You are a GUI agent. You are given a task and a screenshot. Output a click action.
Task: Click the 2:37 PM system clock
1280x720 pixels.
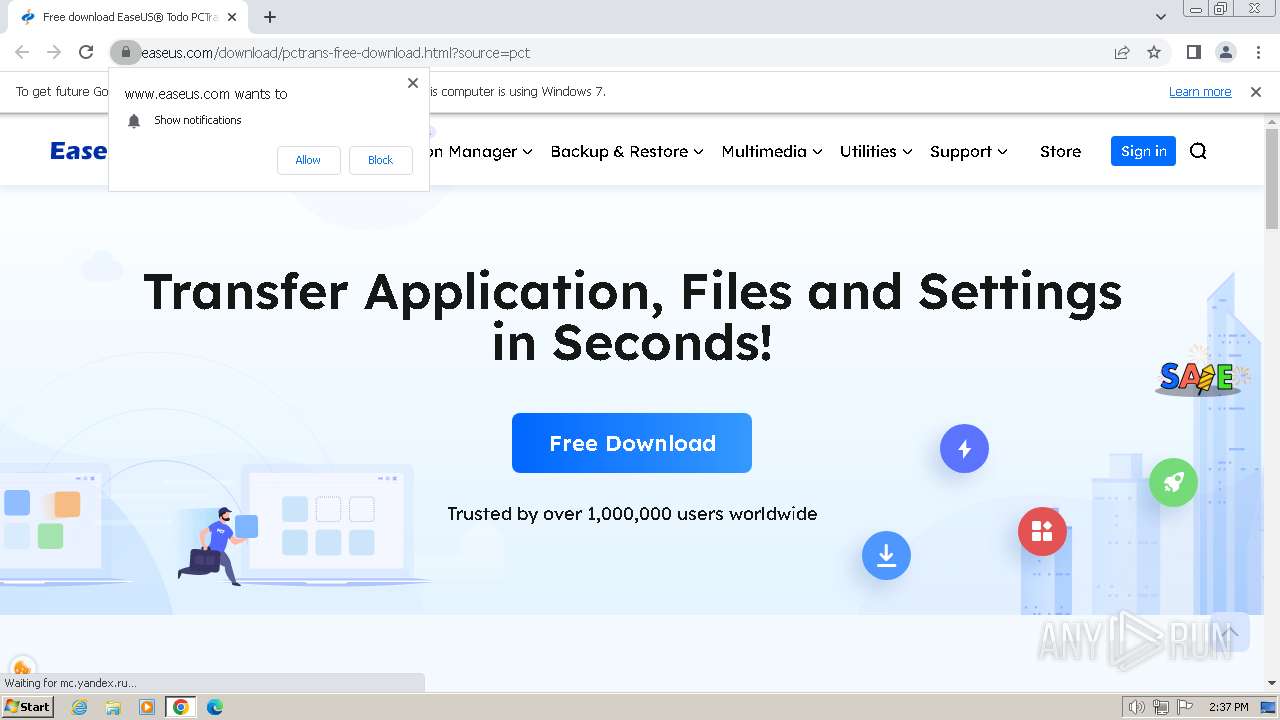point(1228,707)
